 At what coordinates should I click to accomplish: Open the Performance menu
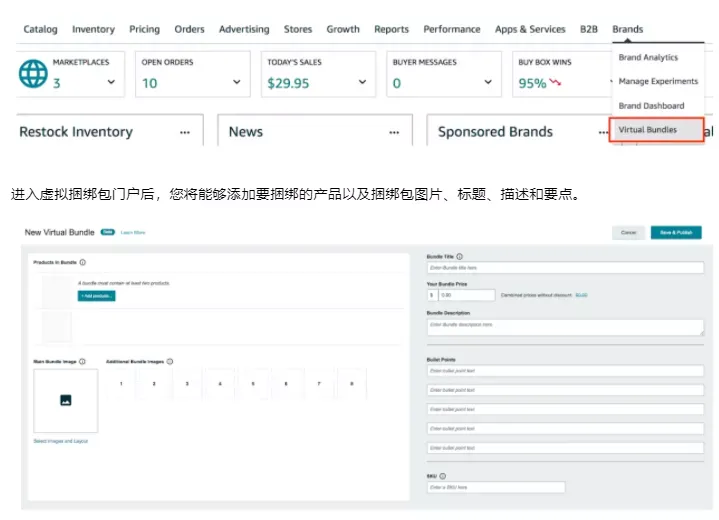[452, 29]
